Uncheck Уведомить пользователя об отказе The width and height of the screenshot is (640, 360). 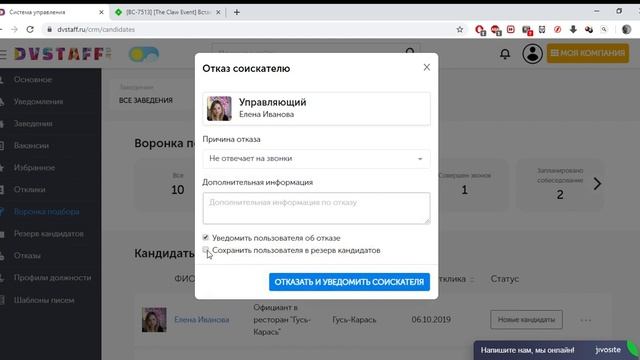click(x=206, y=237)
